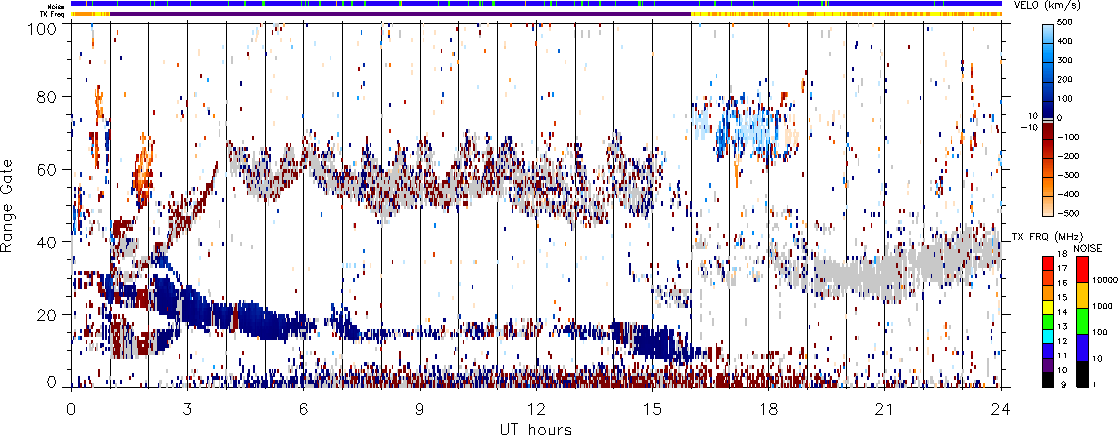Pick the yellow segment of TX FRQ color bar
The height and width of the screenshot is (435, 1118).
pos(1048,307)
